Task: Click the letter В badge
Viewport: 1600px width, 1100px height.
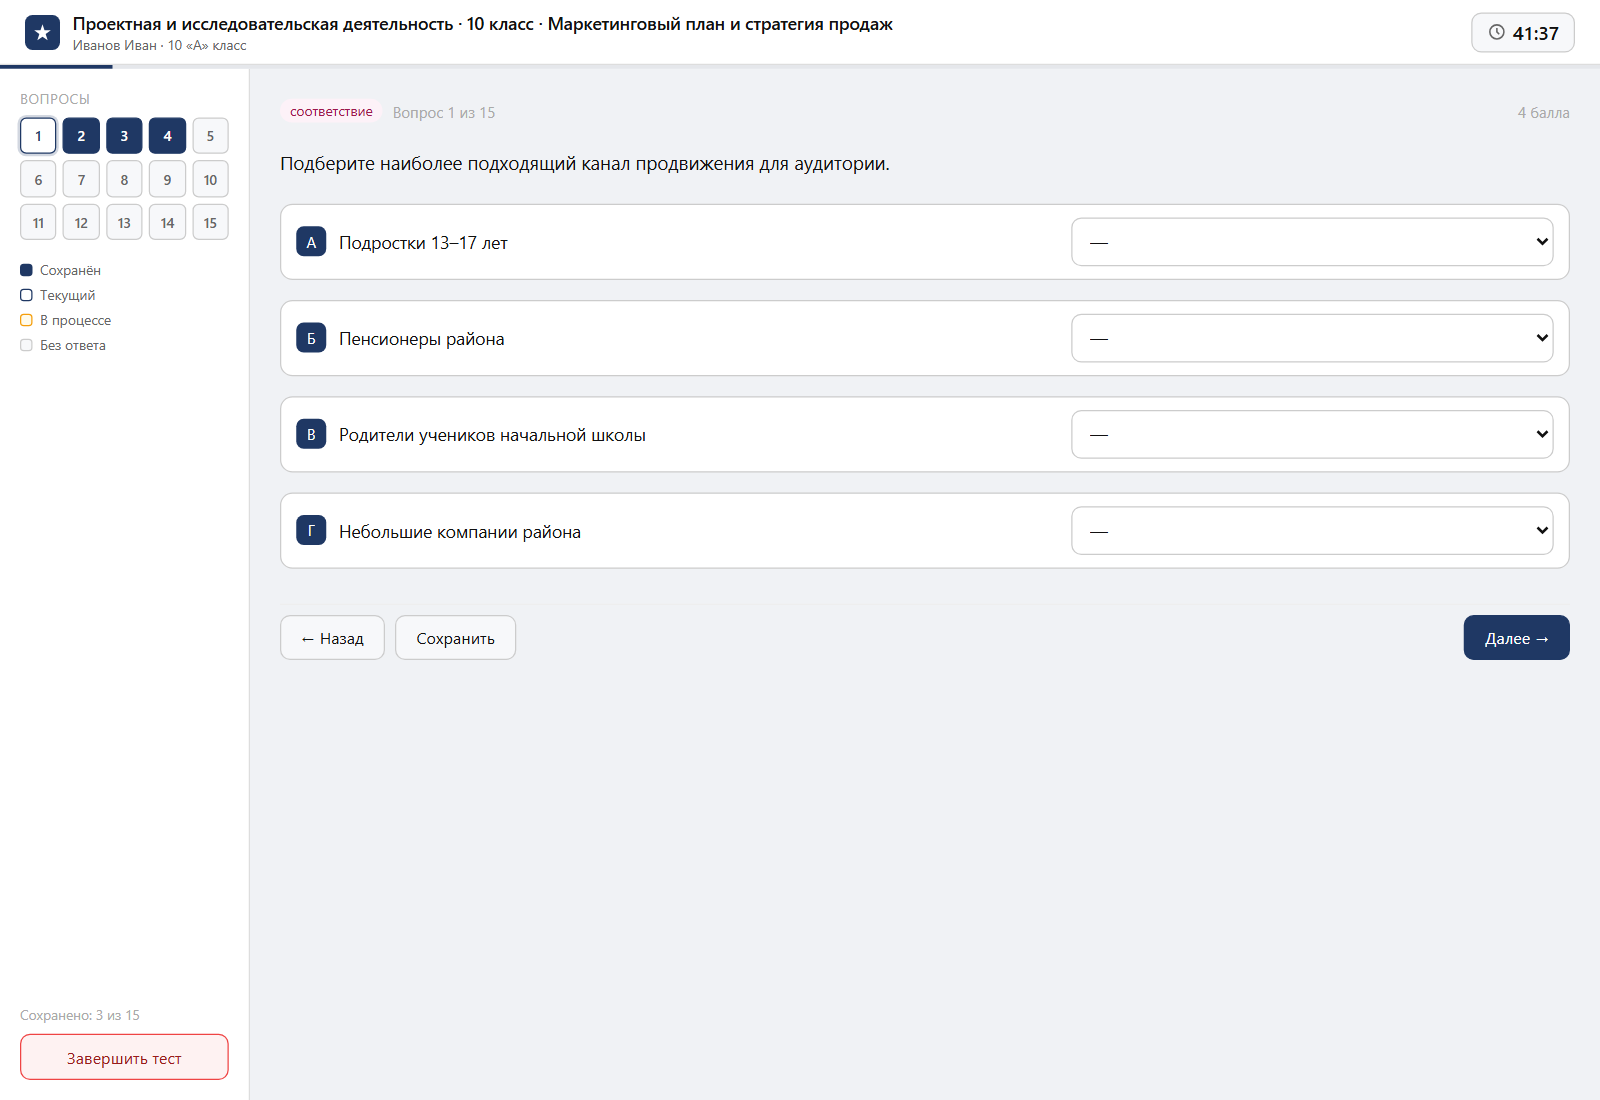Action: (x=311, y=434)
